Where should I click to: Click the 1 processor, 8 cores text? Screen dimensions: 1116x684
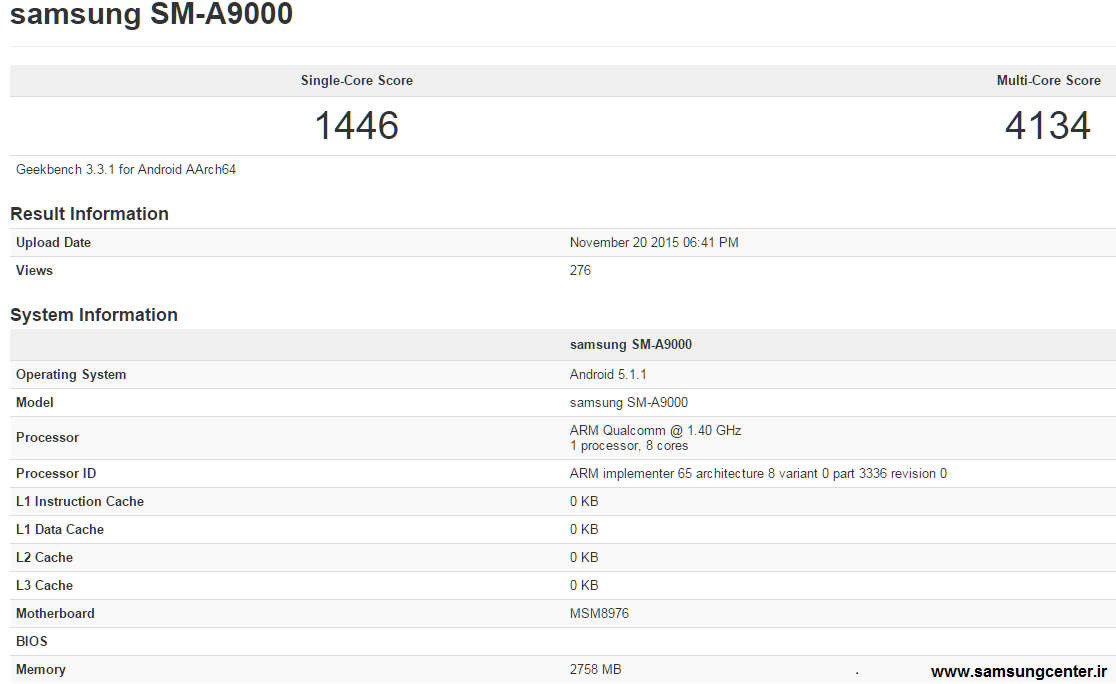tap(628, 446)
